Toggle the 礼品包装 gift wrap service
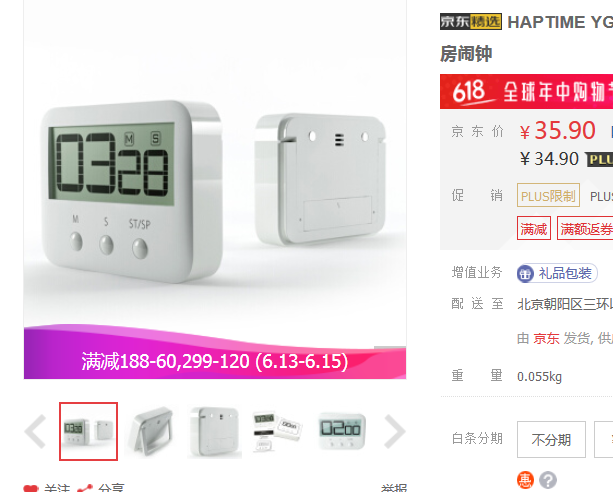 coord(557,273)
